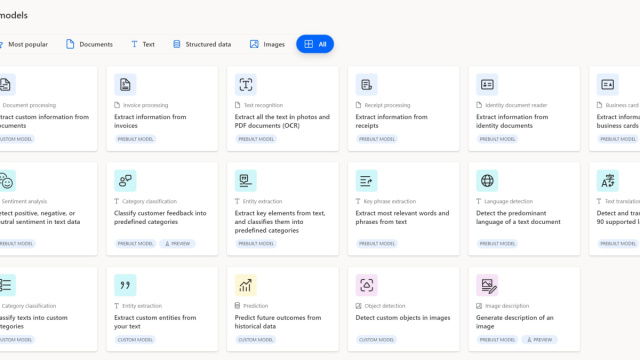Click the custom Entity extraction quote icon
The height and width of the screenshot is (360, 640).
(125, 285)
